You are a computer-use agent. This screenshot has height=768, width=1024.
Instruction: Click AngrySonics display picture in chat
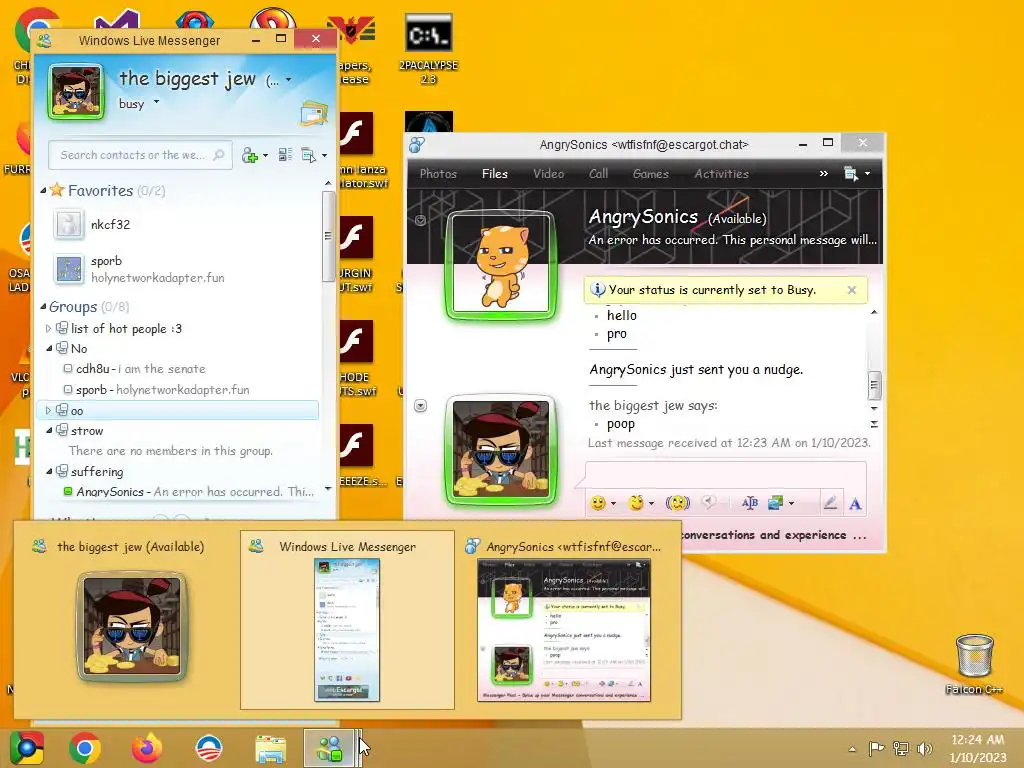point(501,264)
